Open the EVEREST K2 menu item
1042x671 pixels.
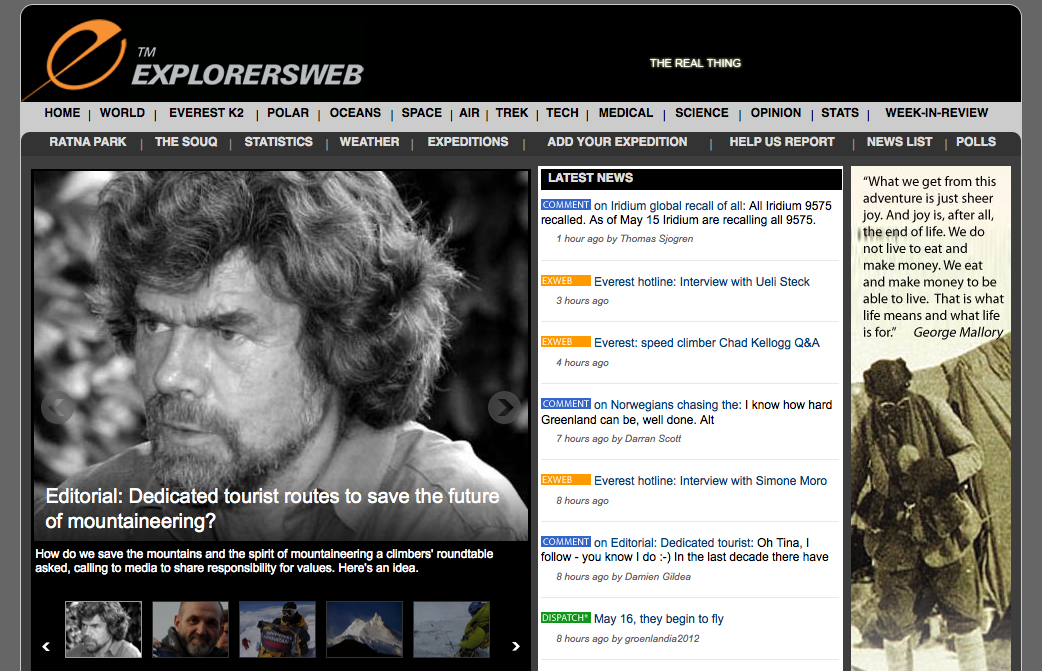[x=206, y=113]
